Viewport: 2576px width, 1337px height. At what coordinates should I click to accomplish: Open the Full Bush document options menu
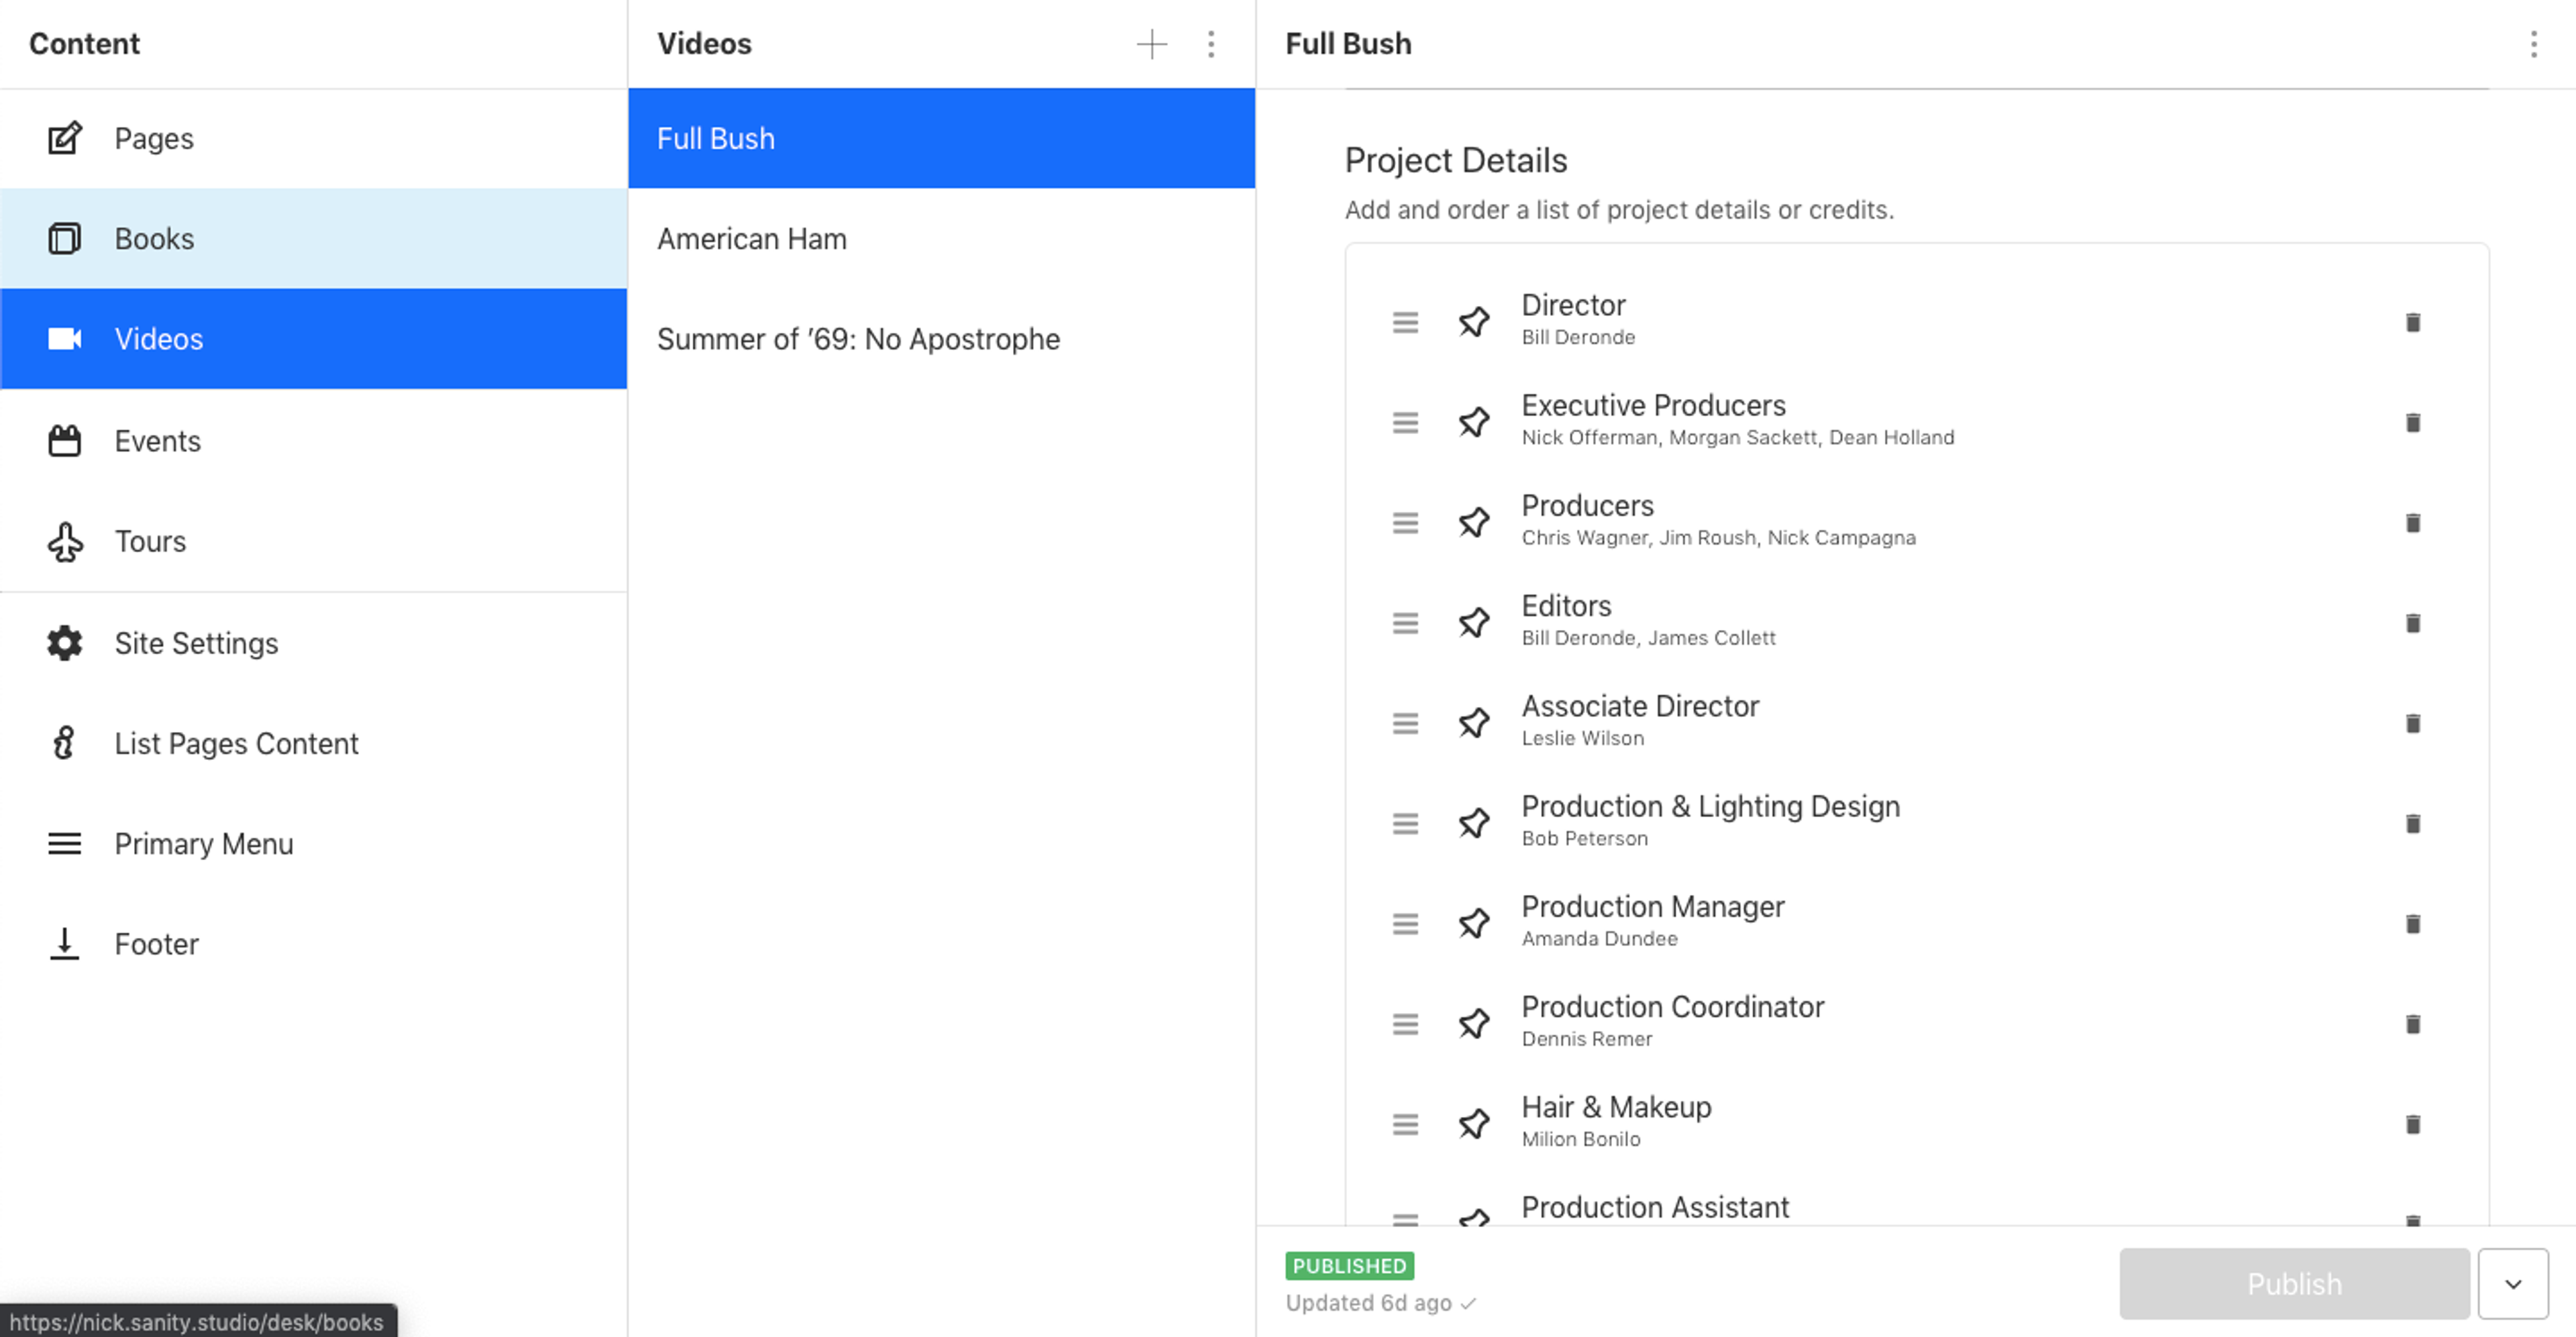[2533, 44]
